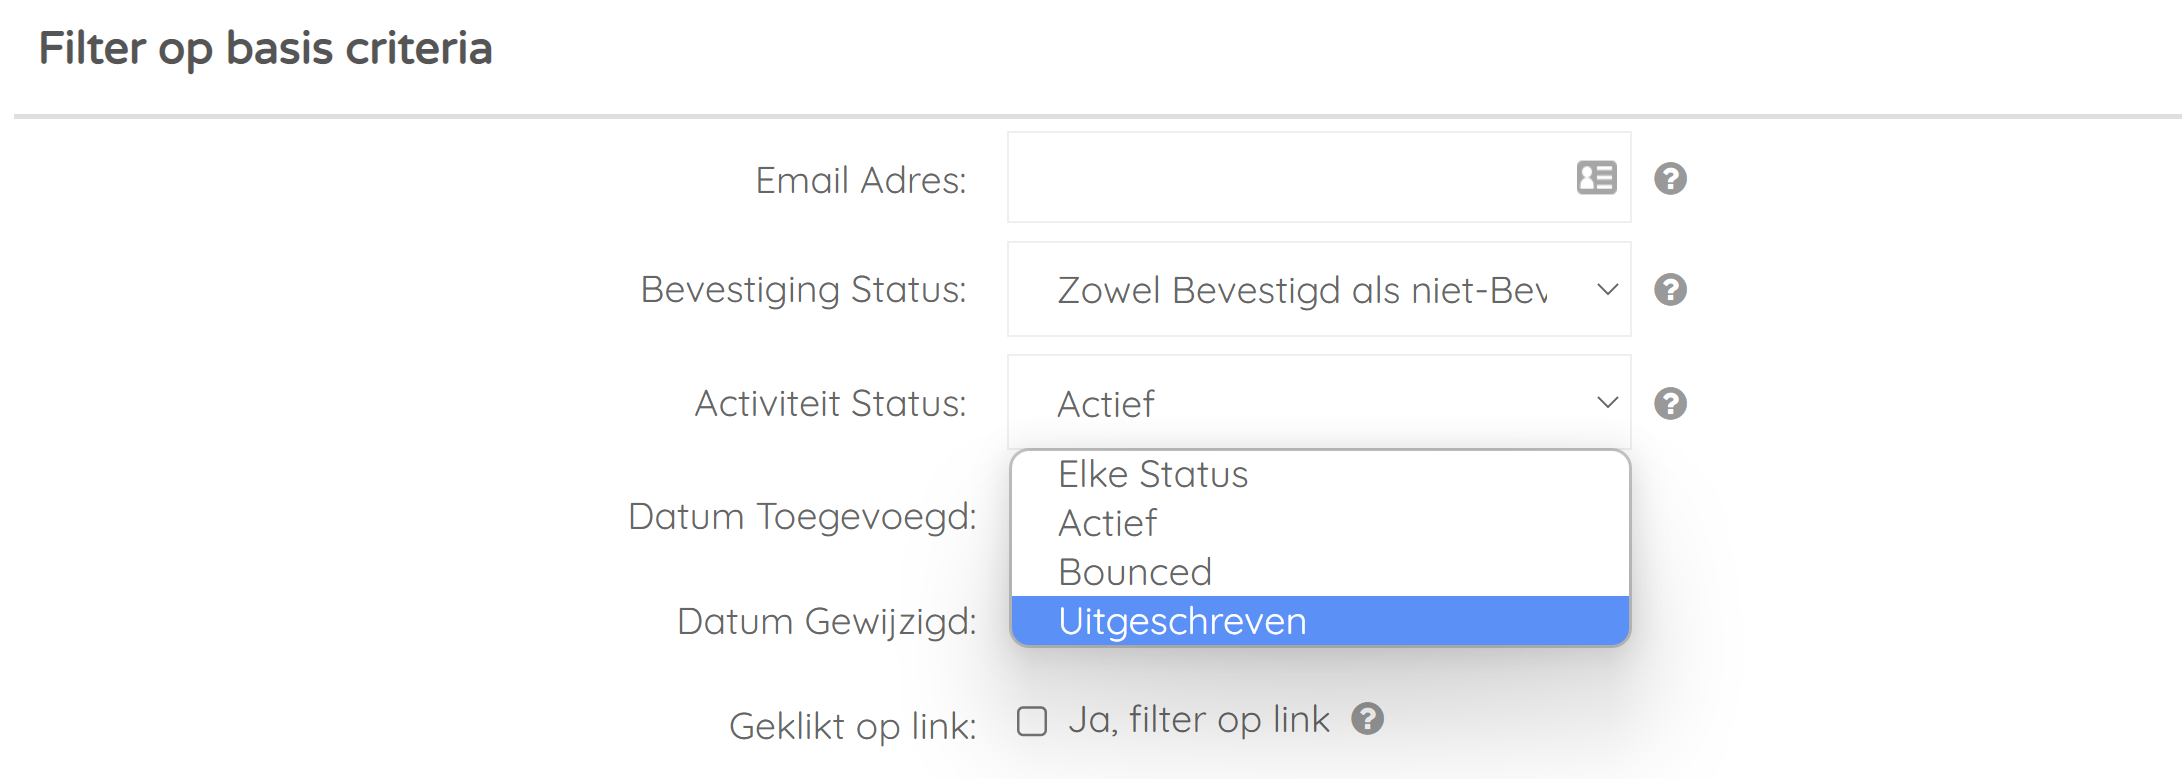Image resolution: width=2182 pixels, height=779 pixels.
Task: Click the 'Datum Gewijzigd:' label
Action: pyautogui.click(x=827, y=622)
